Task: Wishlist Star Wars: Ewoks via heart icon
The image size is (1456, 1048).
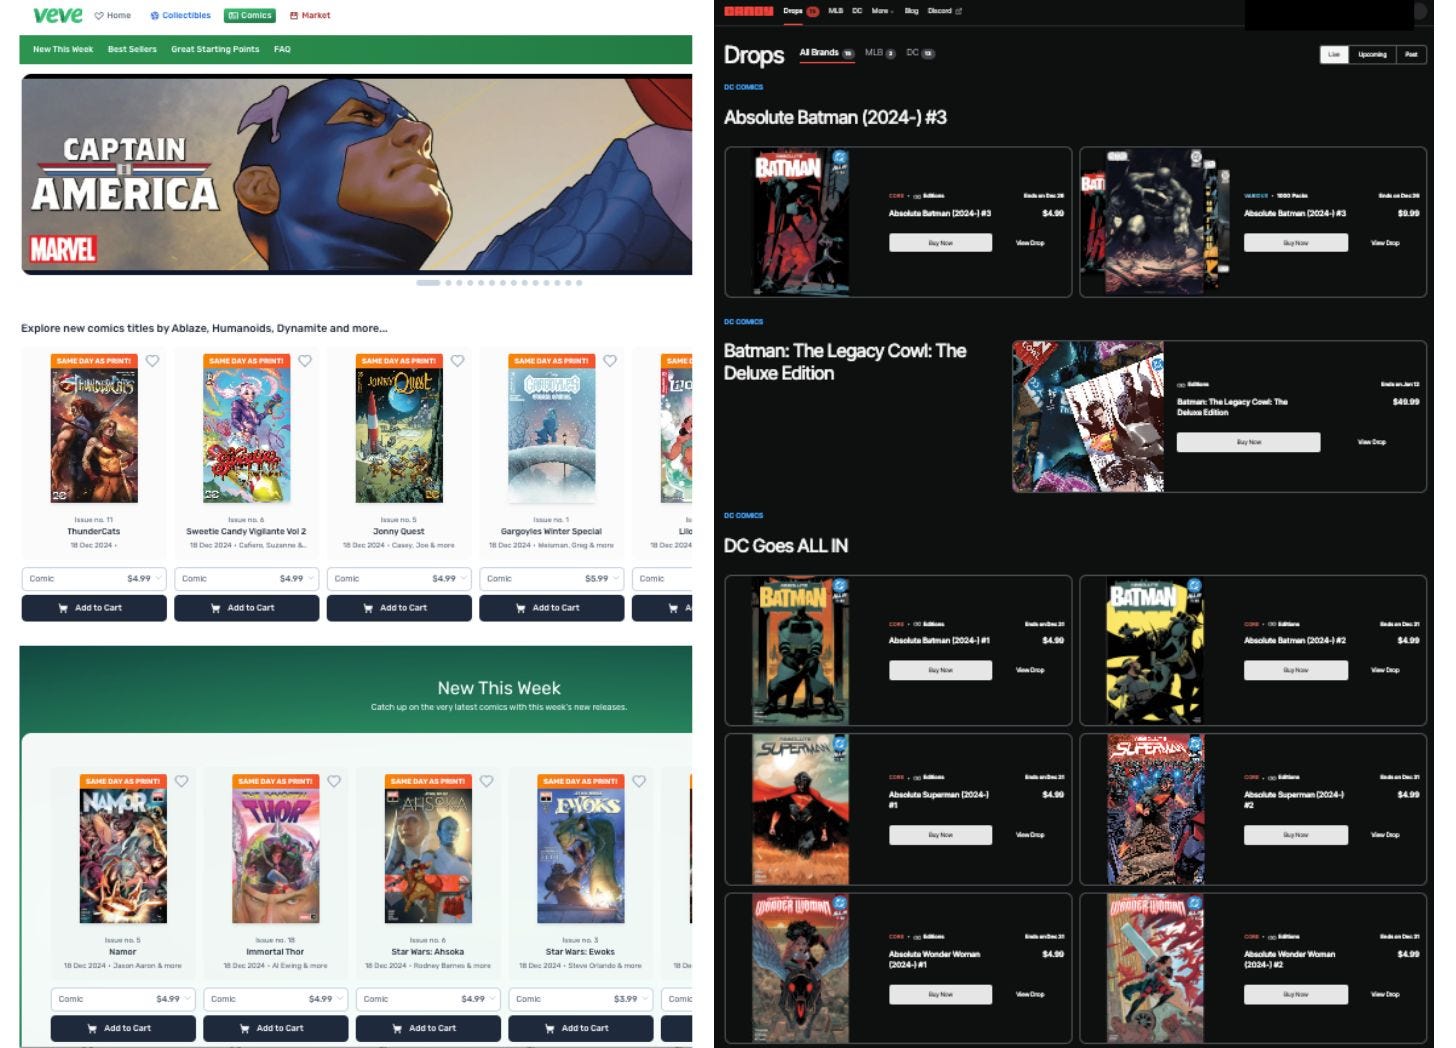Action: pos(639,781)
